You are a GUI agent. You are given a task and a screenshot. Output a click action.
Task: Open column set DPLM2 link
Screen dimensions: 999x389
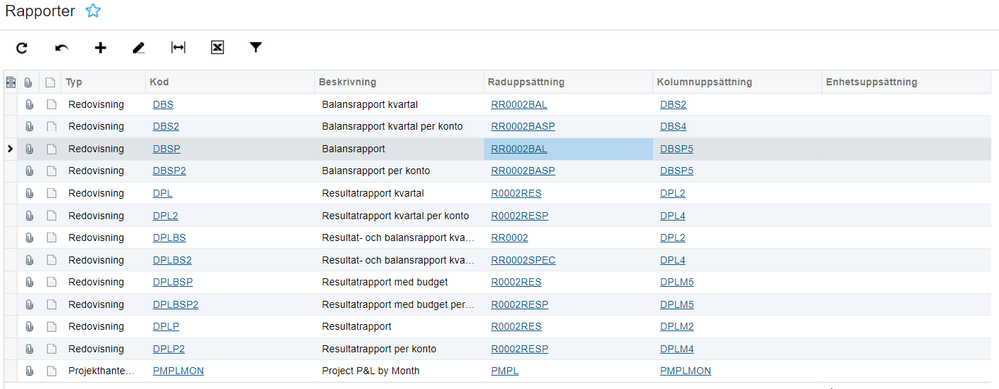click(677, 327)
